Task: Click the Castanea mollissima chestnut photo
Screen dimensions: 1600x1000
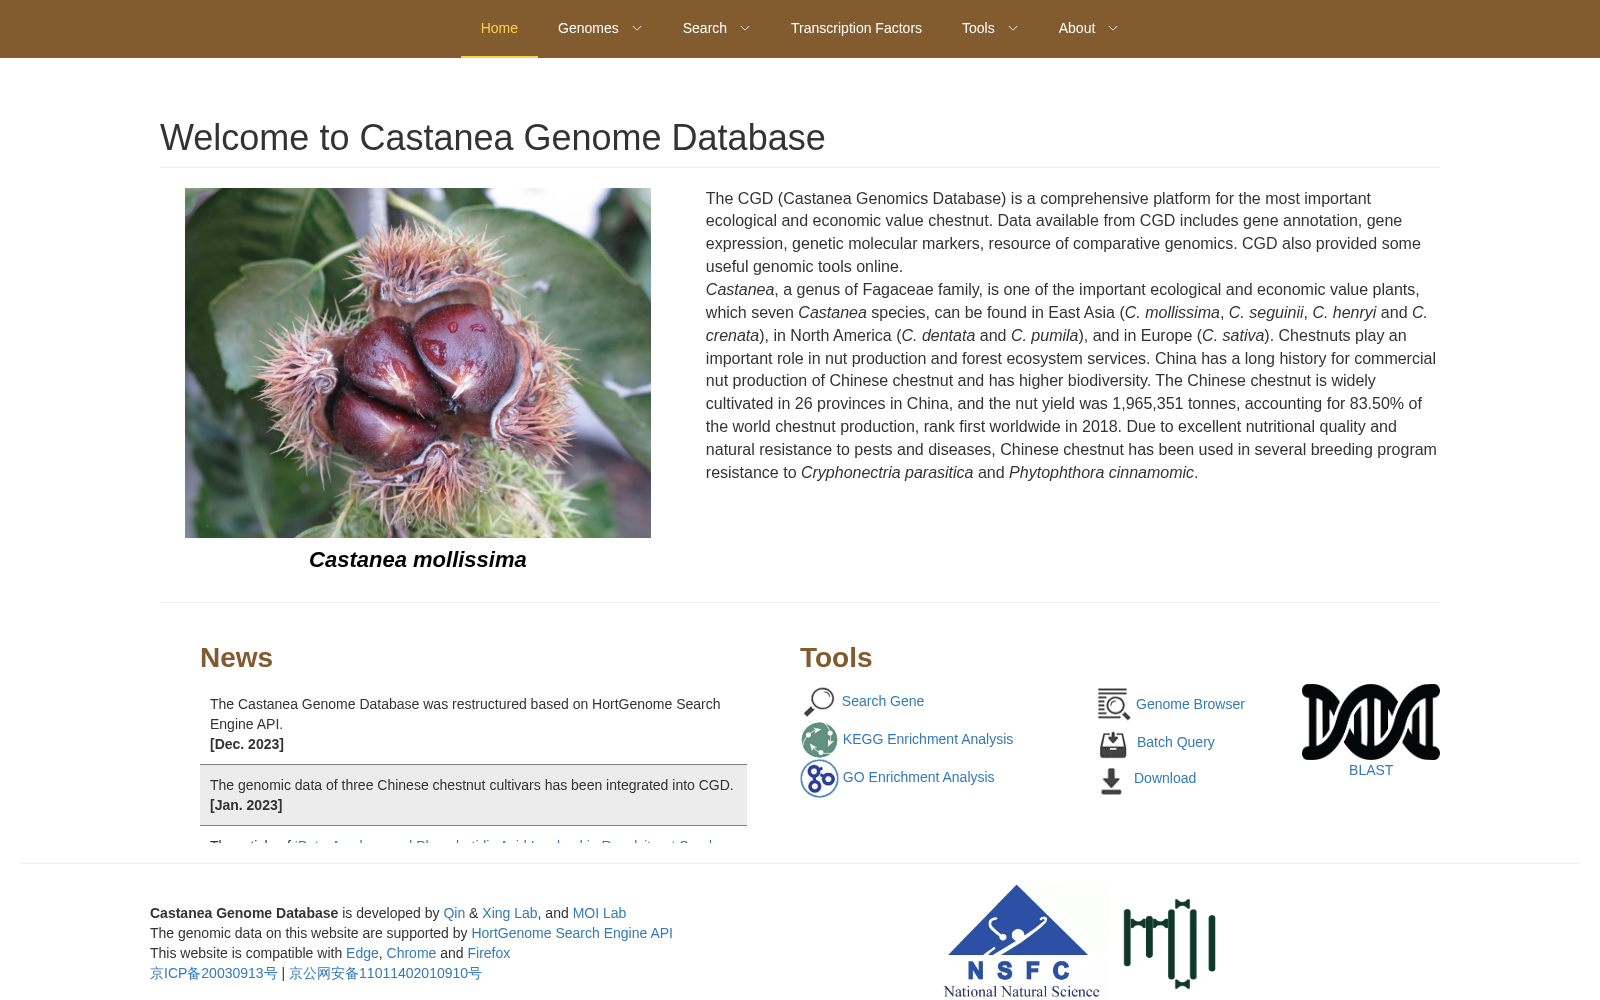Action: [x=418, y=363]
